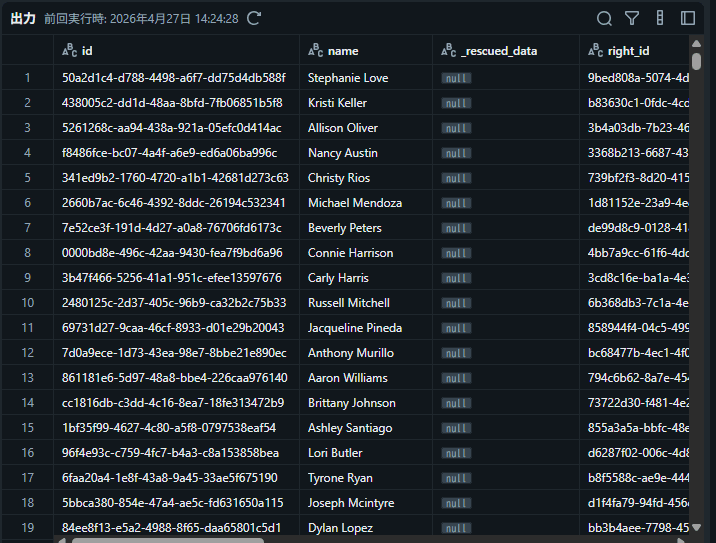This screenshot has height=543, width=716.
Task: Sort by the name column header
Action: pyautogui.click(x=366, y=50)
